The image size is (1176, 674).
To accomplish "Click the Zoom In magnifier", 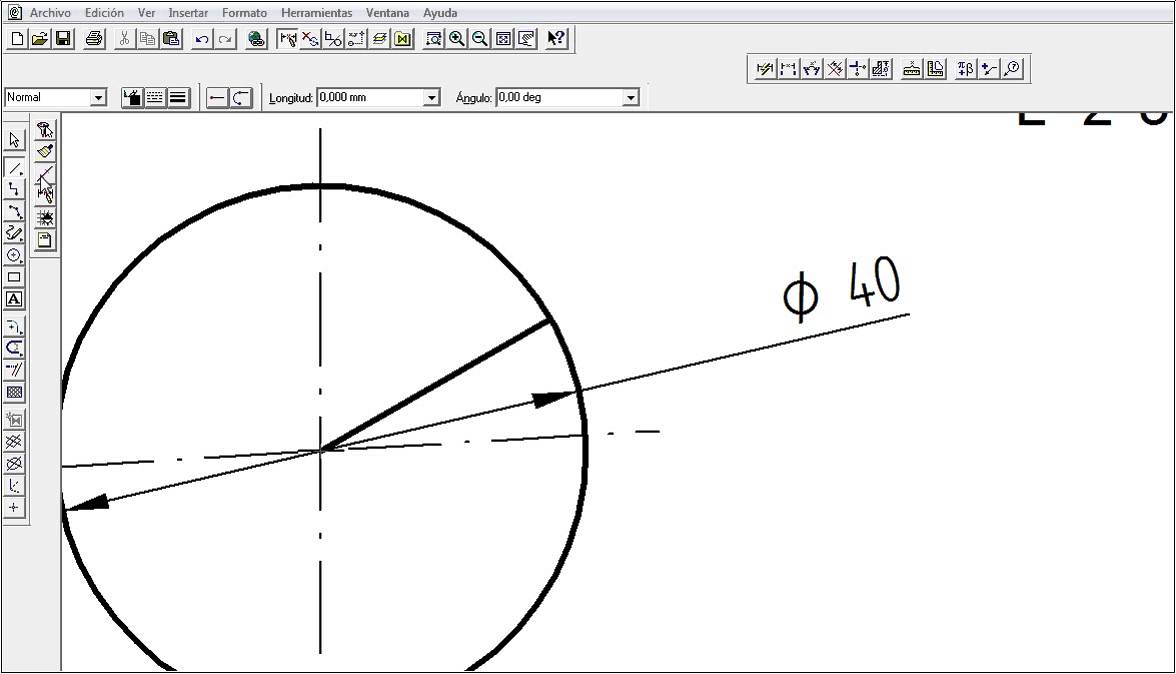I will [x=457, y=39].
